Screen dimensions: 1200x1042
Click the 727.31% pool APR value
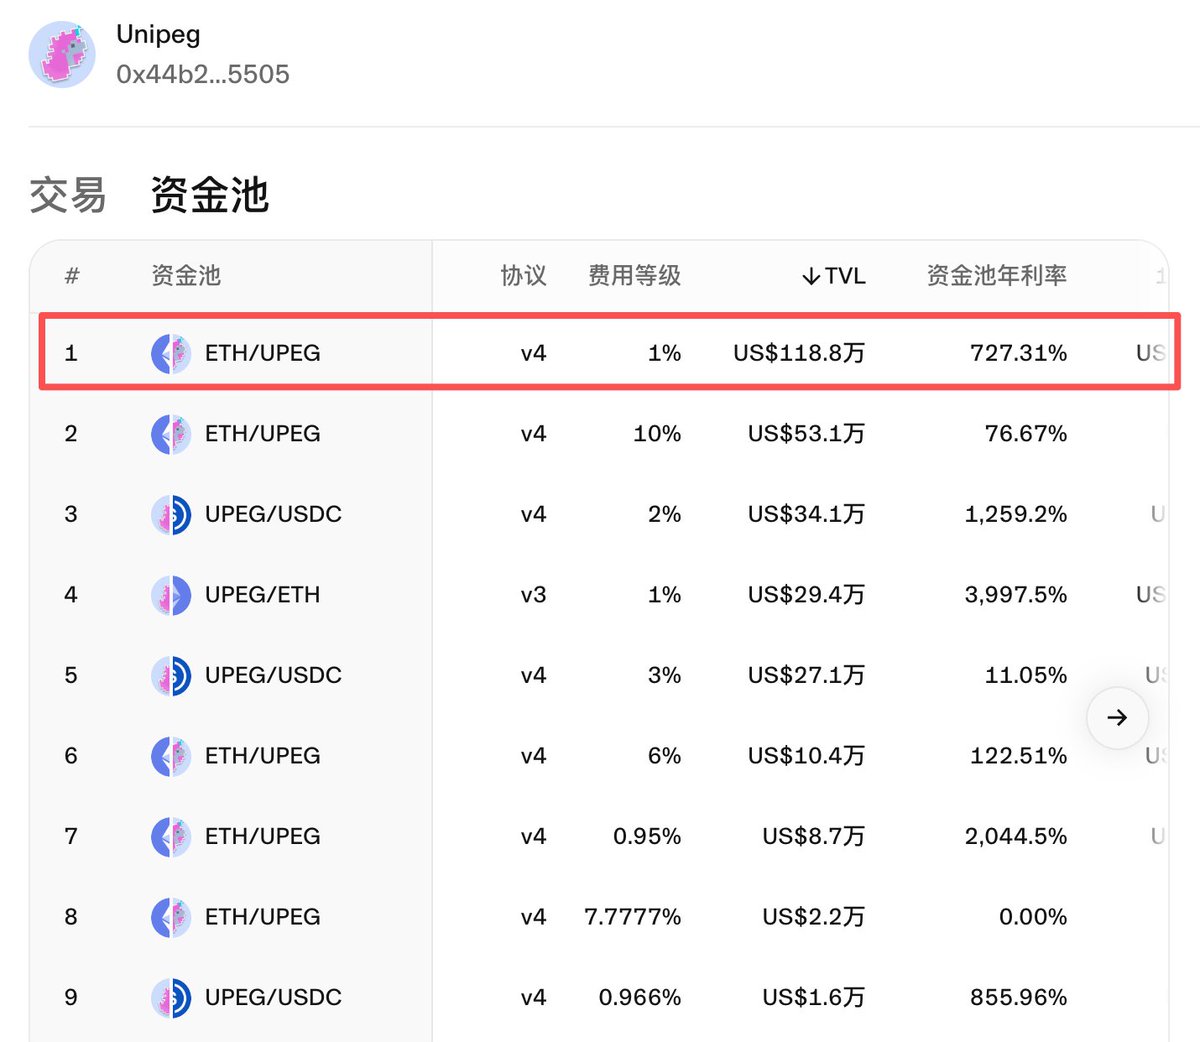pyautogui.click(x=1018, y=353)
